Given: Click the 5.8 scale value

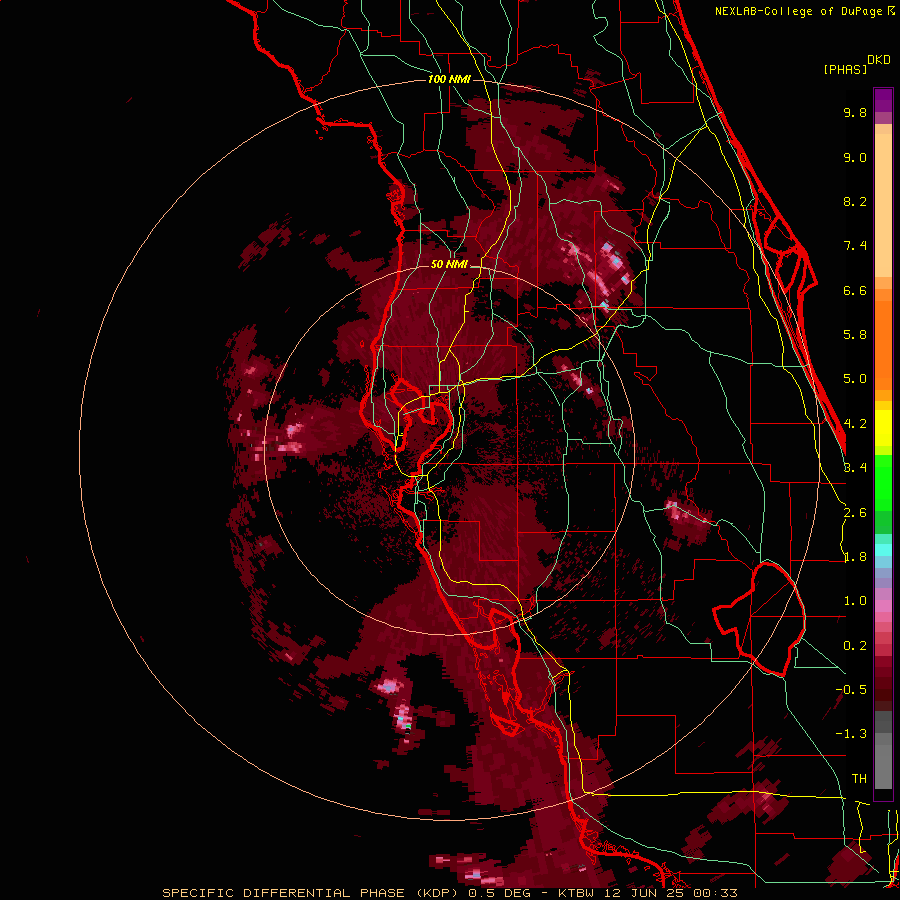Looking at the screenshot, I should (855, 335).
